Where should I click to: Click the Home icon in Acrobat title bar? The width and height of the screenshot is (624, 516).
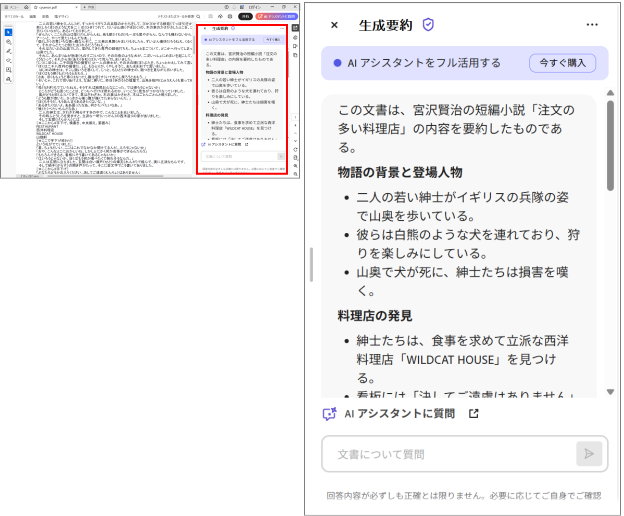(26, 7)
